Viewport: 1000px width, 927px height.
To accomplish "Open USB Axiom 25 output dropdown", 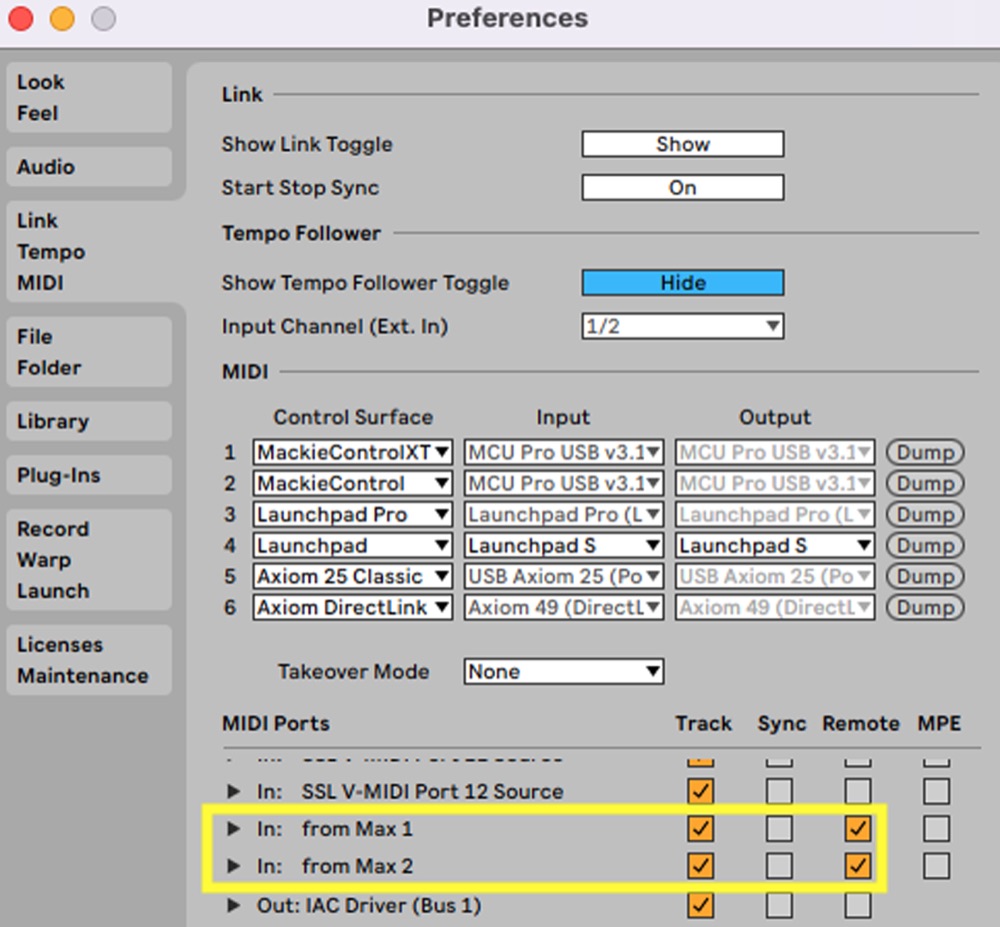I will [775, 576].
